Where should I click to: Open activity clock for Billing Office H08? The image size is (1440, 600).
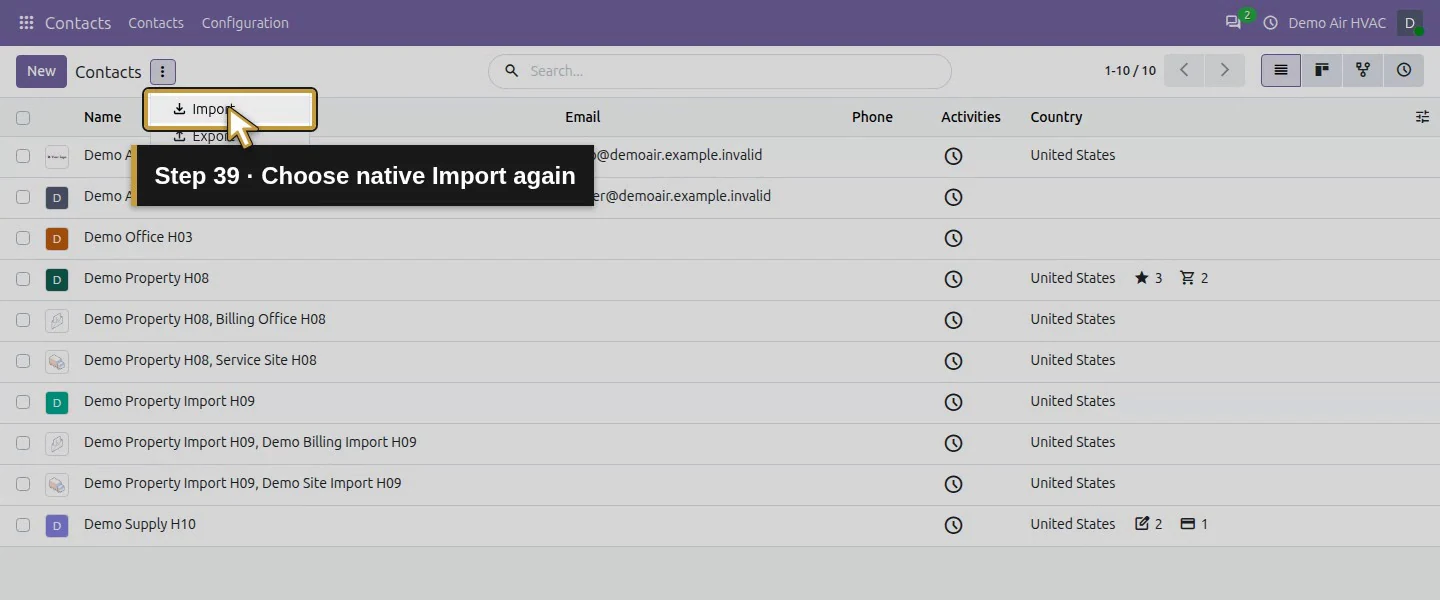(x=953, y=320)
